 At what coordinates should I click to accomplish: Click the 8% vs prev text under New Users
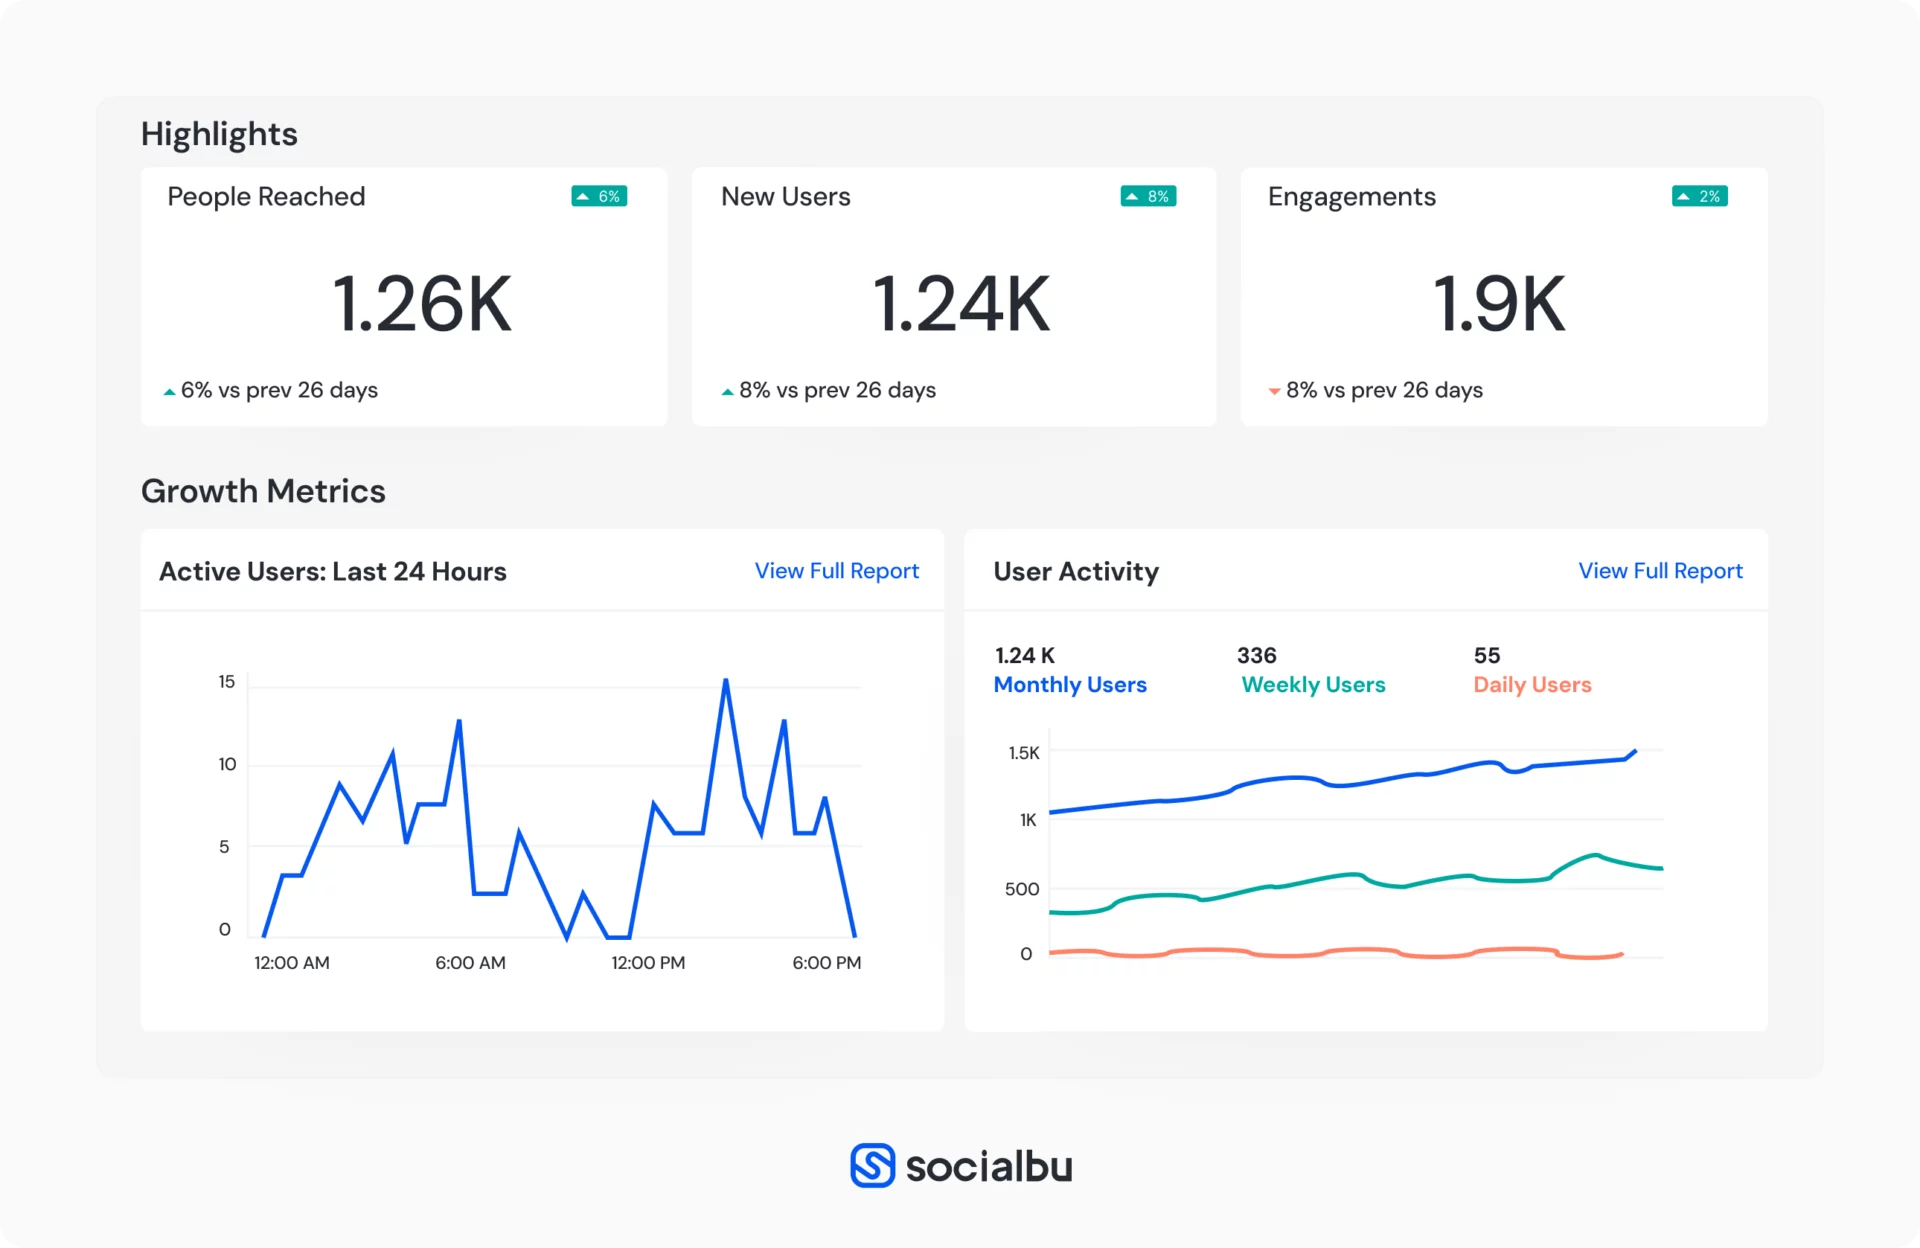pyautogui.click(x=837, y=390)
